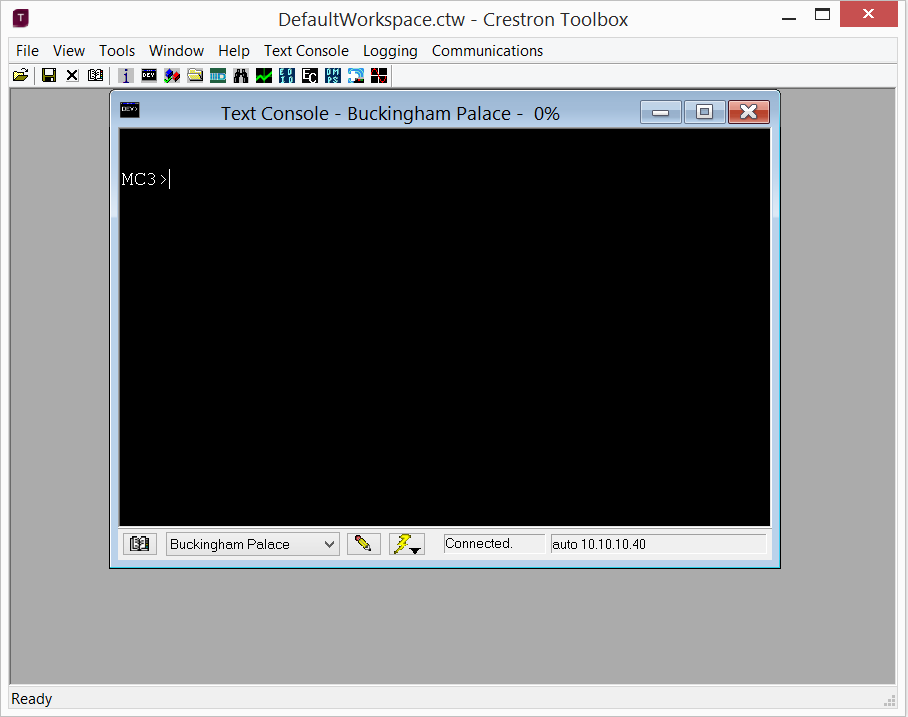Open the File Manager yellow folder icon

point(195,75)
